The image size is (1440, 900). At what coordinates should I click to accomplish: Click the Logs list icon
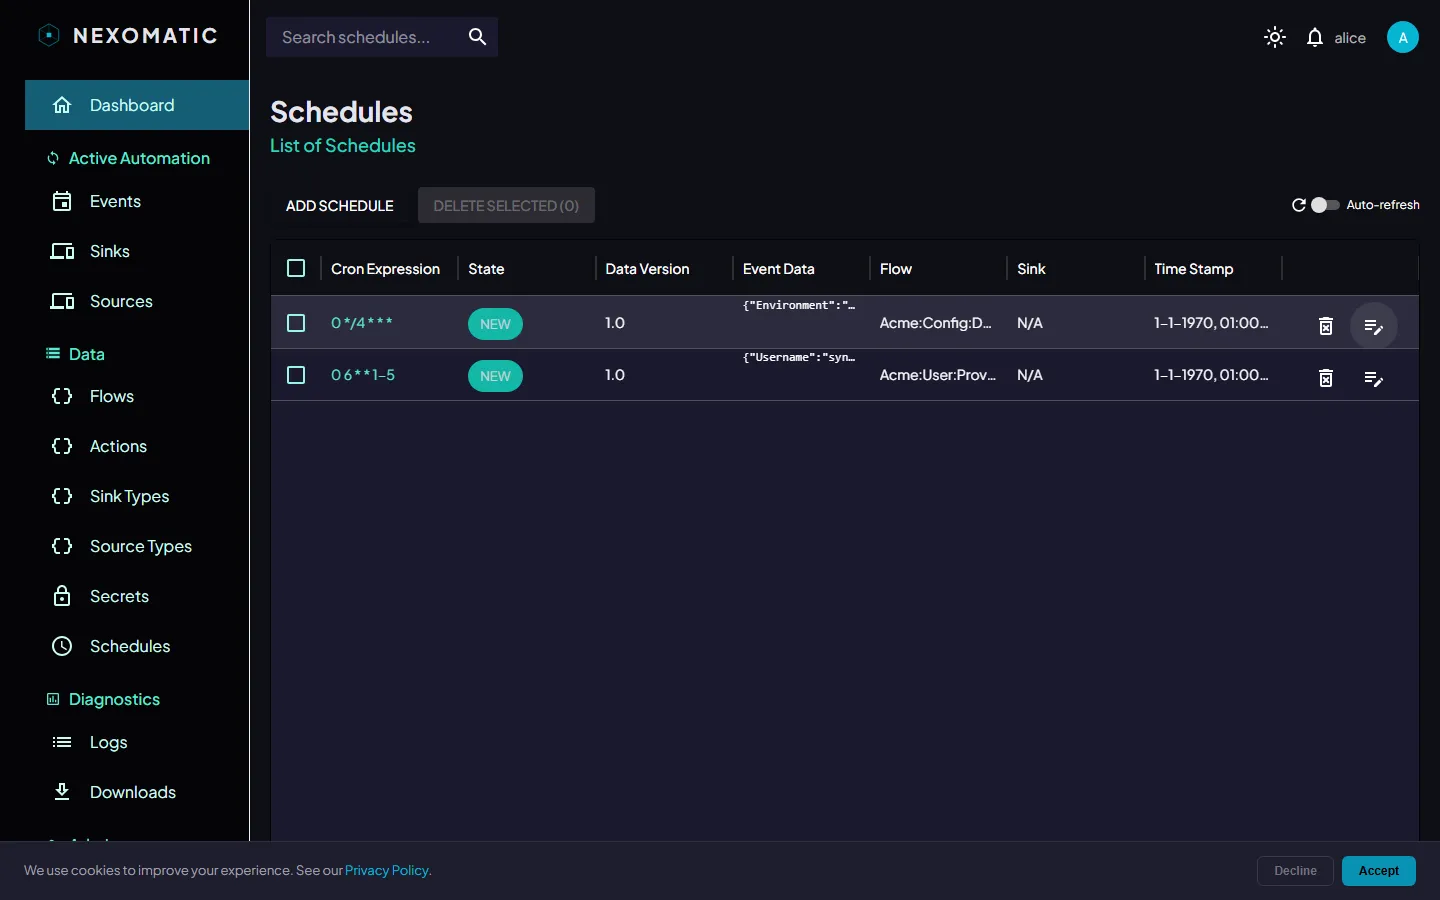pos(62,742)
